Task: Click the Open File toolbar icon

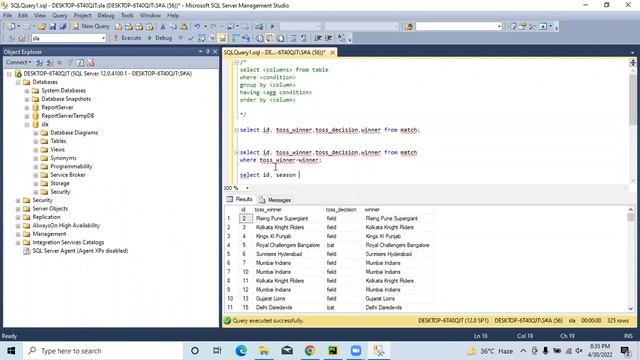Action: point(42,27)
